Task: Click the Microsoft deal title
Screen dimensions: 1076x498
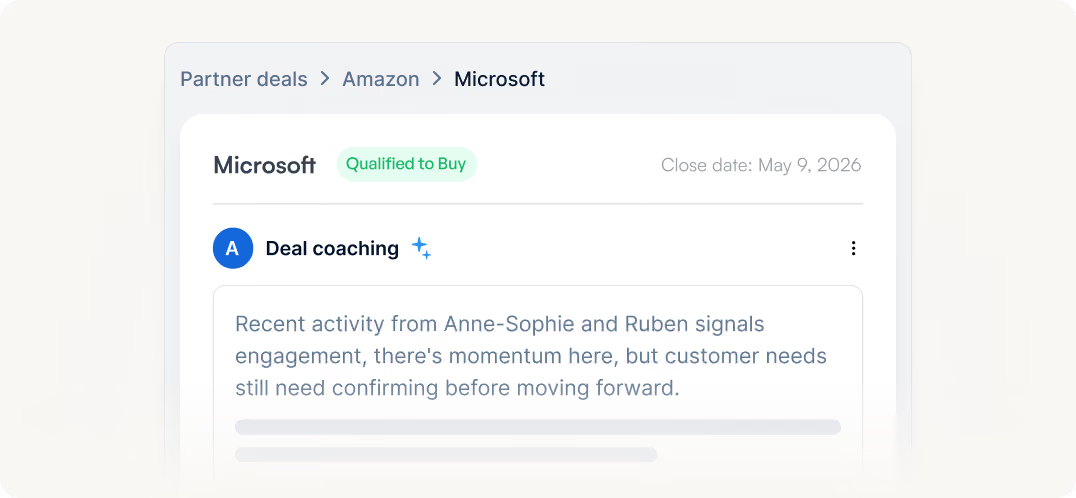Action: [x=264, y=165]
